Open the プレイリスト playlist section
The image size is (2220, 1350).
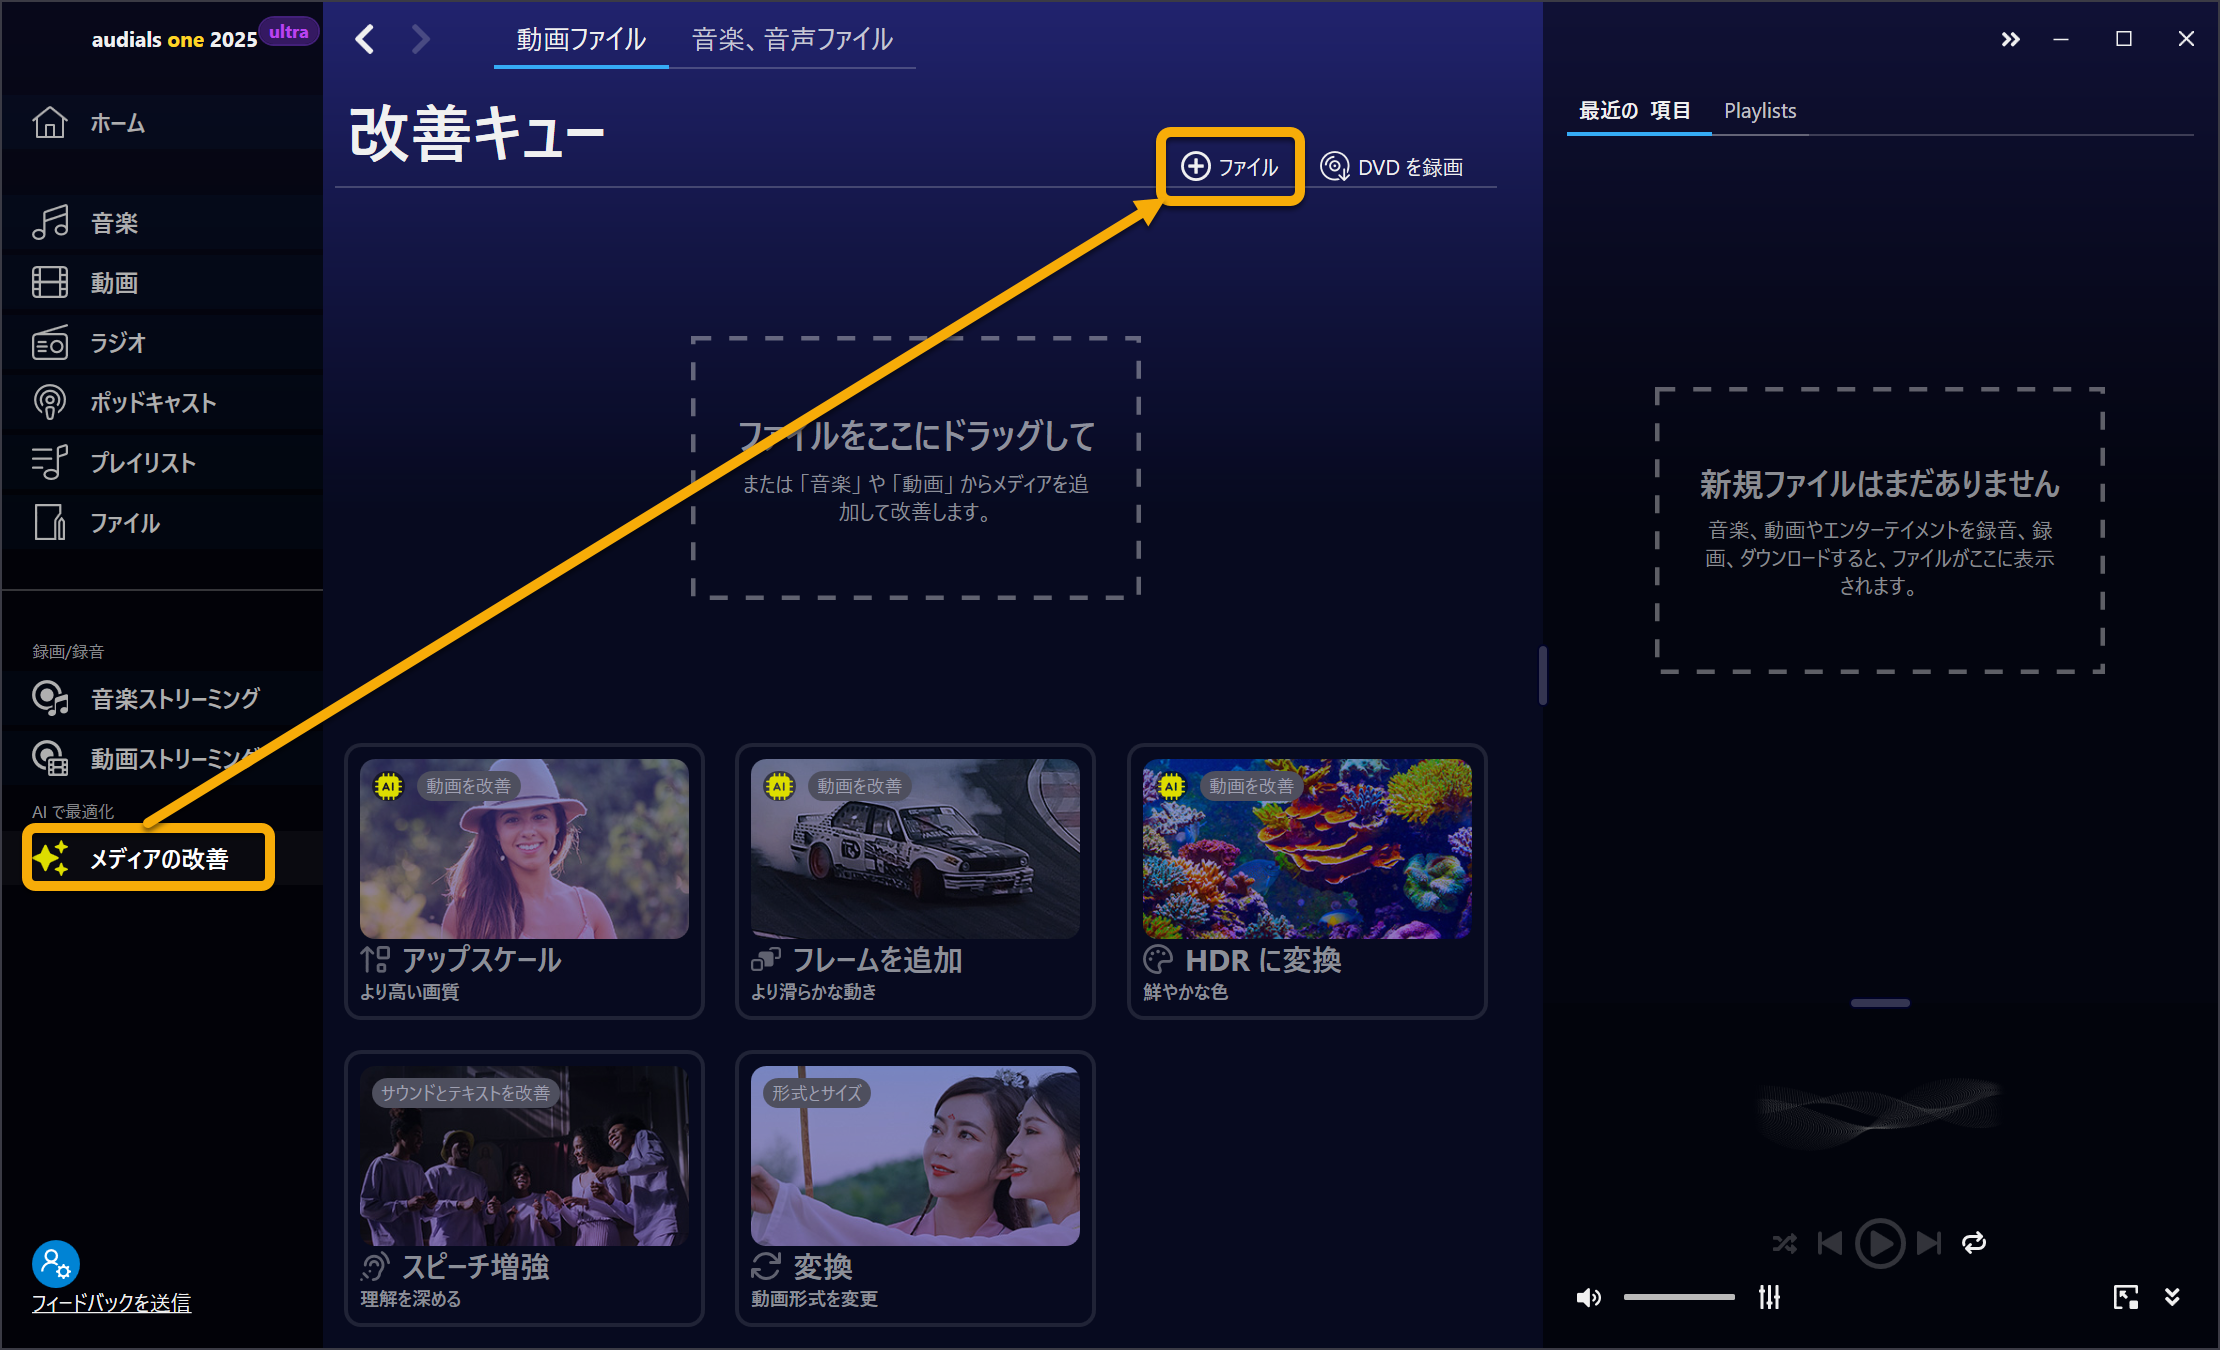pyautogui.click(x=162, y=463)
